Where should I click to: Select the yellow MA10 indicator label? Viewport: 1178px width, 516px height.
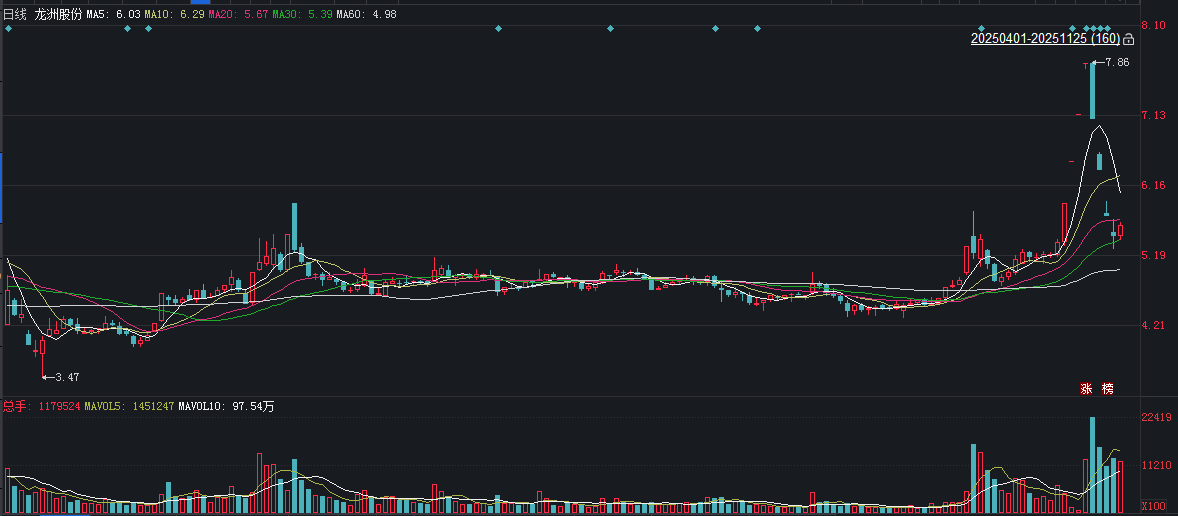[173, 15]
